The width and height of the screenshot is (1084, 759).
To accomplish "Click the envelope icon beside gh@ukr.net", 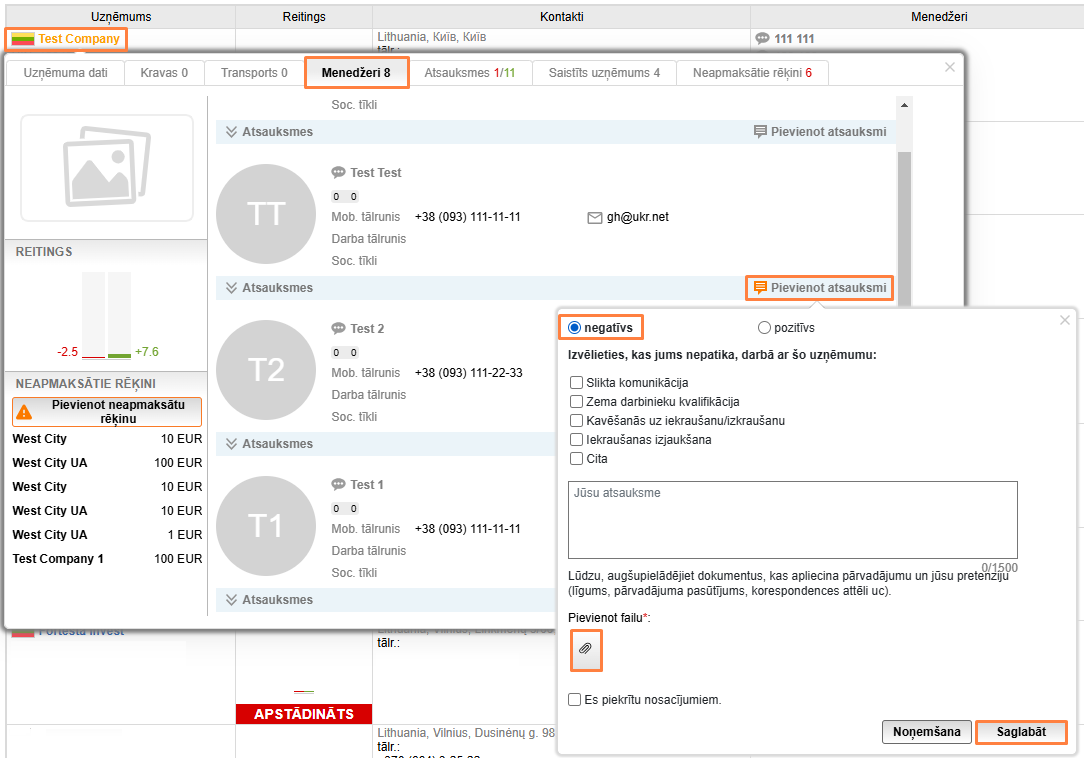I will 594,217.
